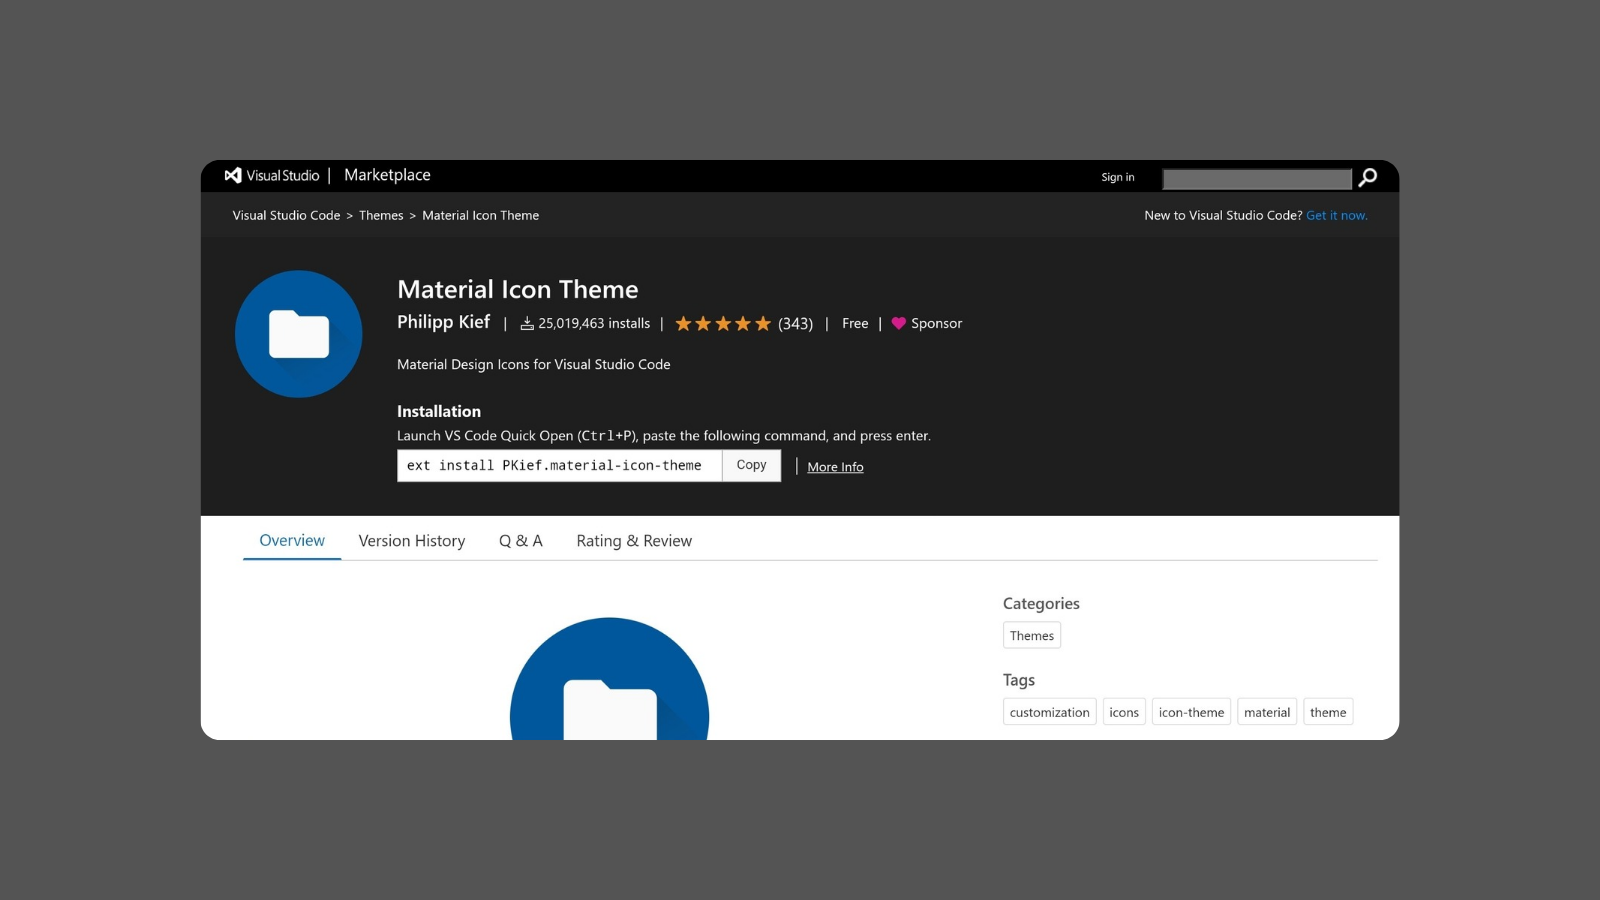The image size is (1600, 900).
Task: Open the More Info link
Action: (835, 467)
